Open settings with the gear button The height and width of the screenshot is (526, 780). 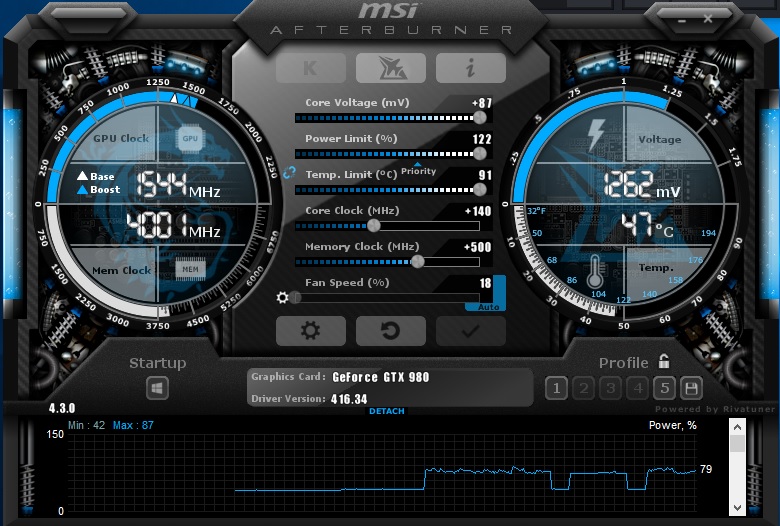pos(310,330)
